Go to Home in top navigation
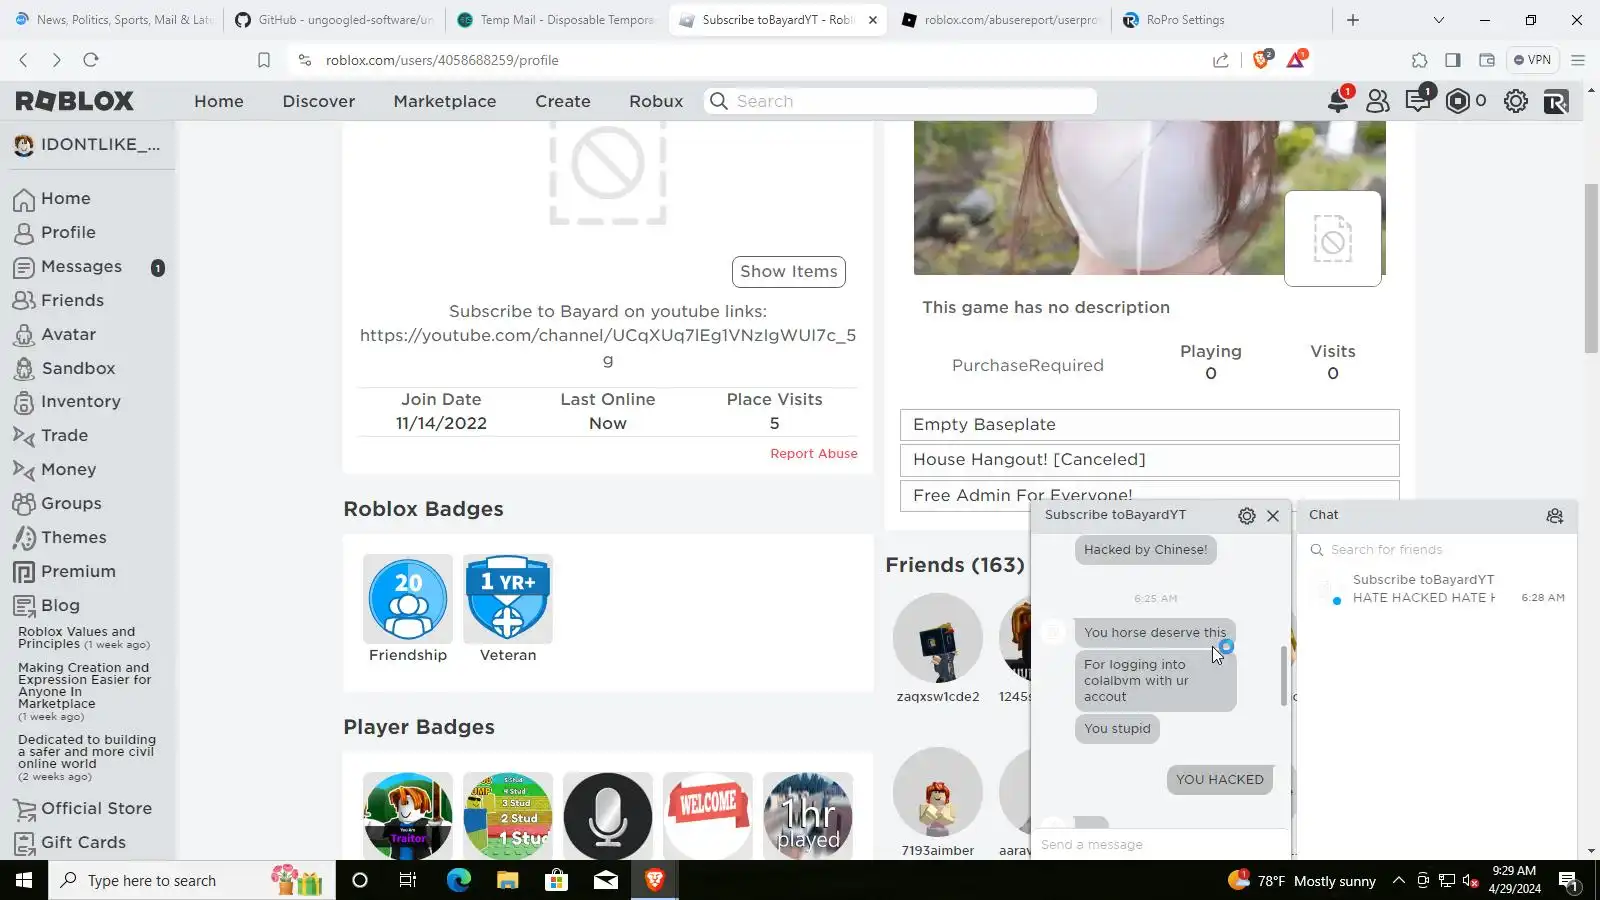 tap(219, 101)
